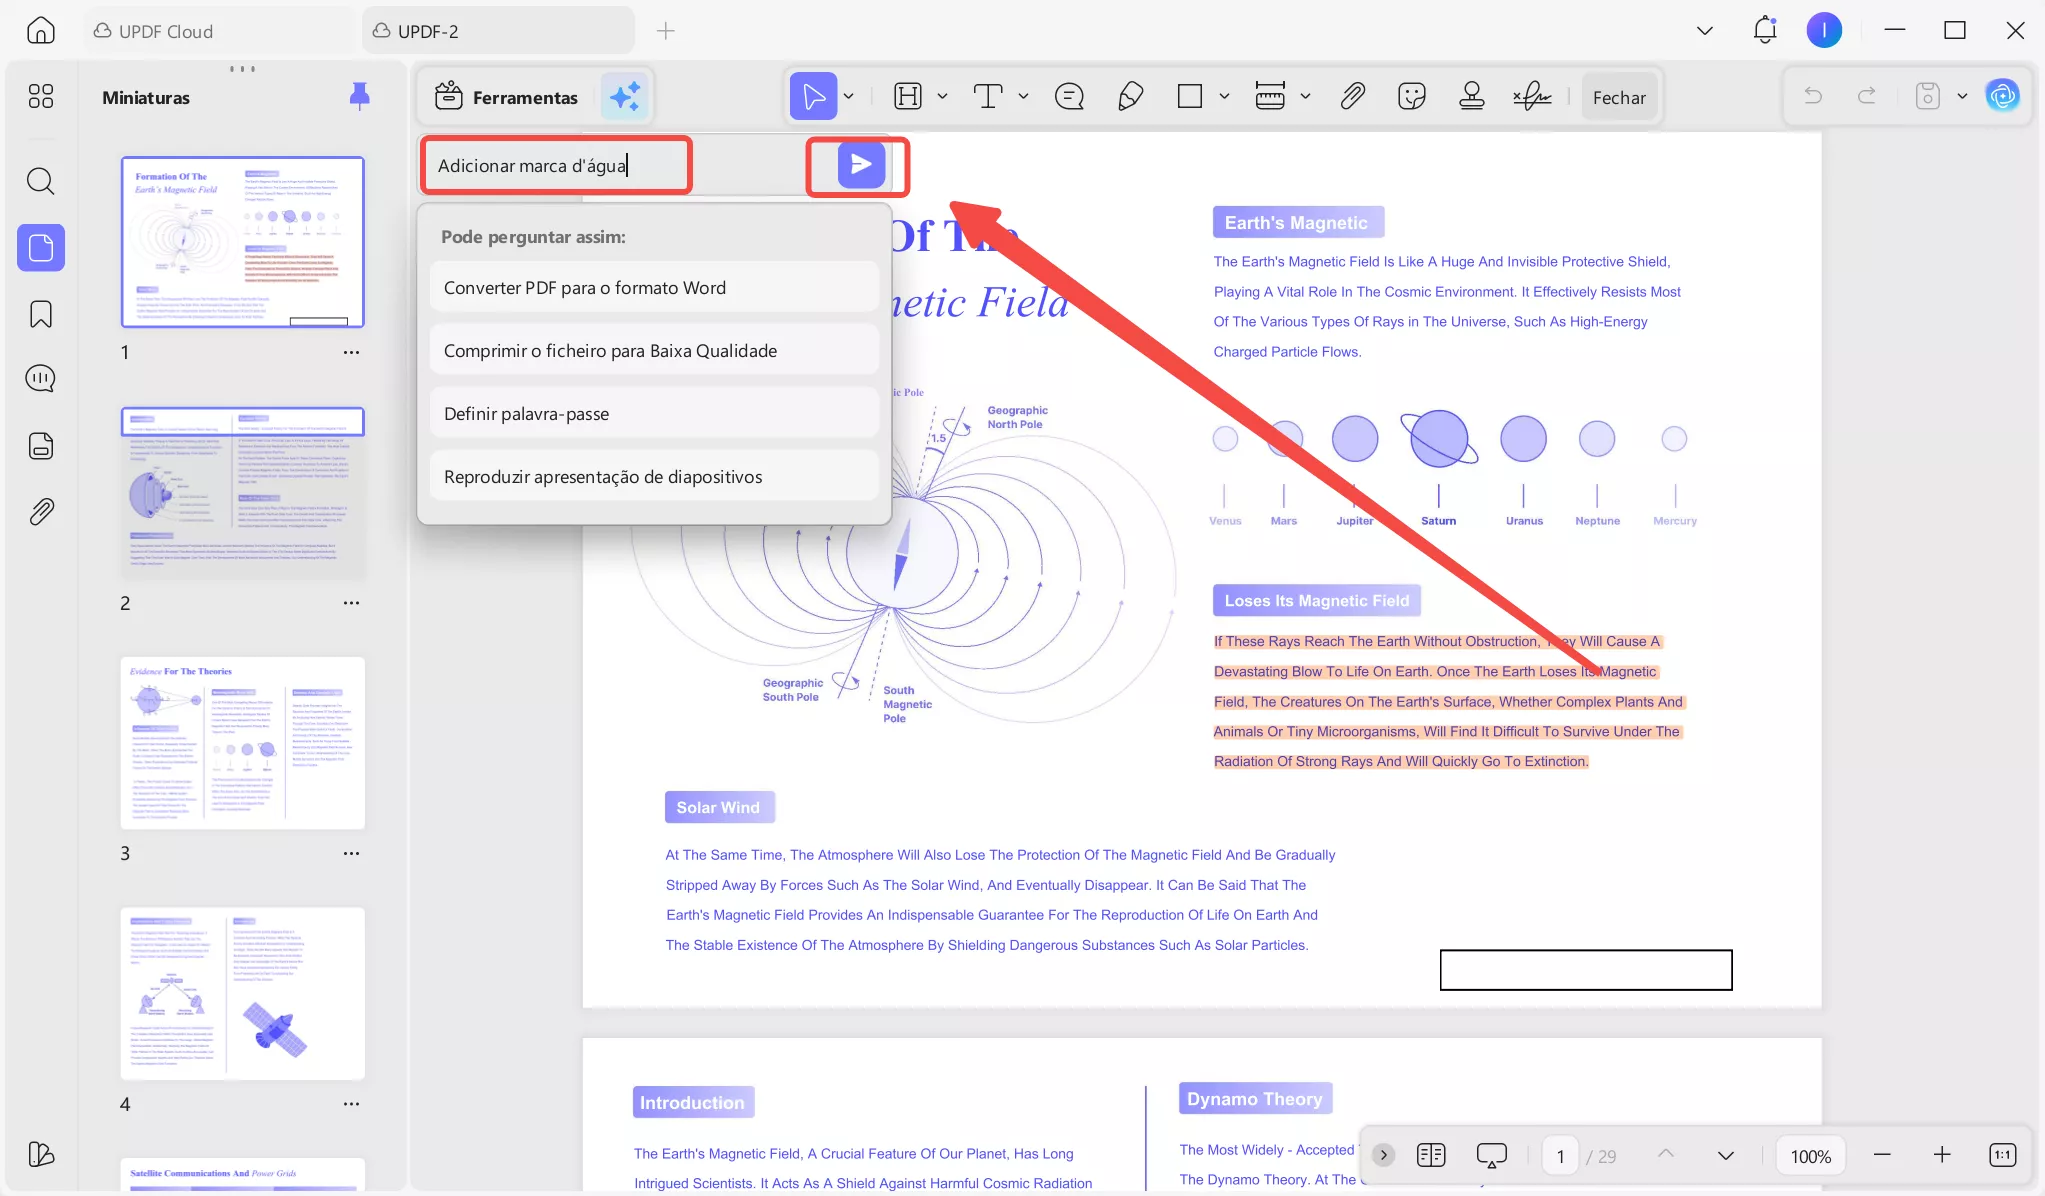Select the pencil drawing tool
This screenshot has height=1196, width=2045.
pos(1130,96)
